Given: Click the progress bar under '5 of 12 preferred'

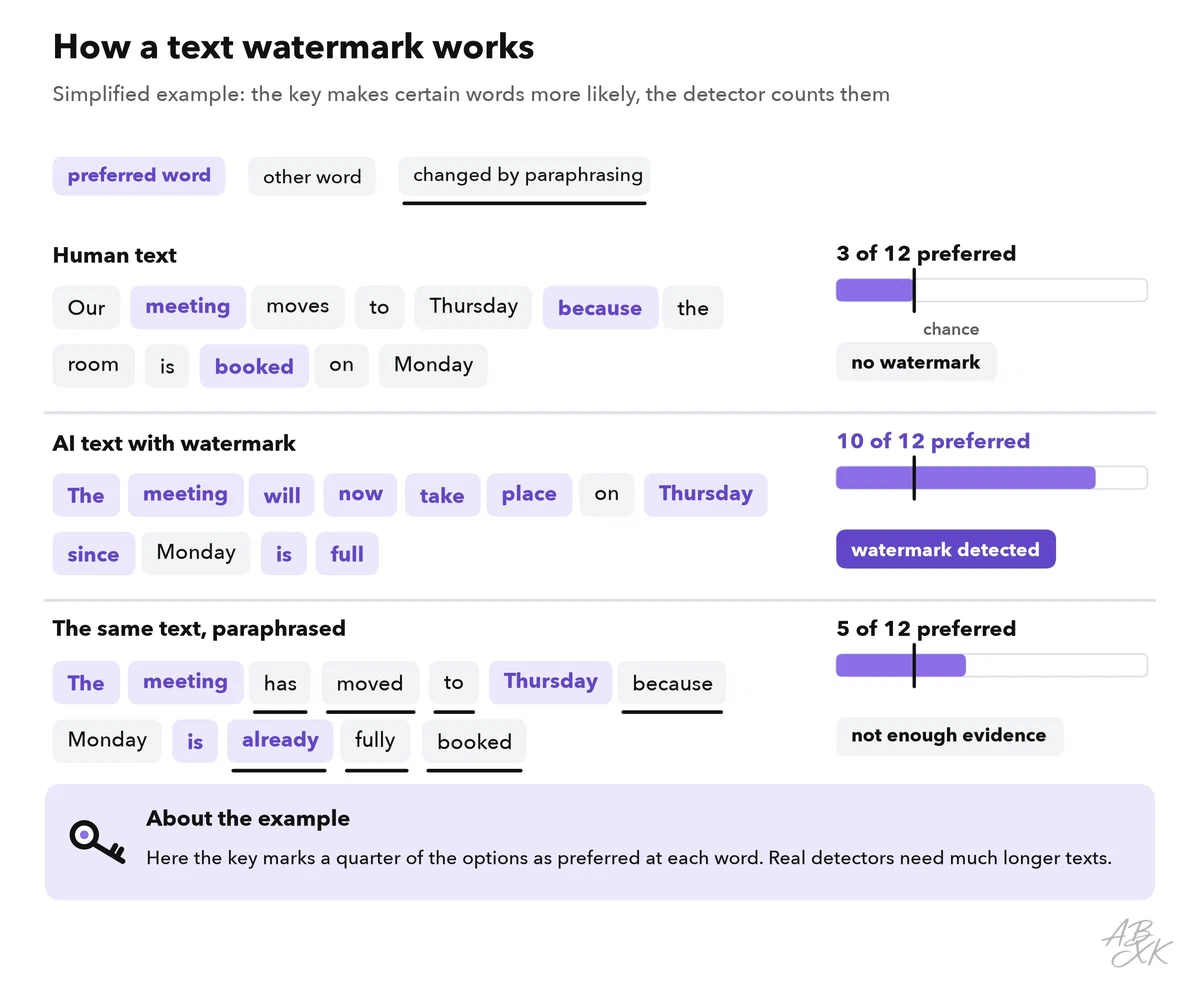Looking at the screenshot, I should (x=991, y=665).
